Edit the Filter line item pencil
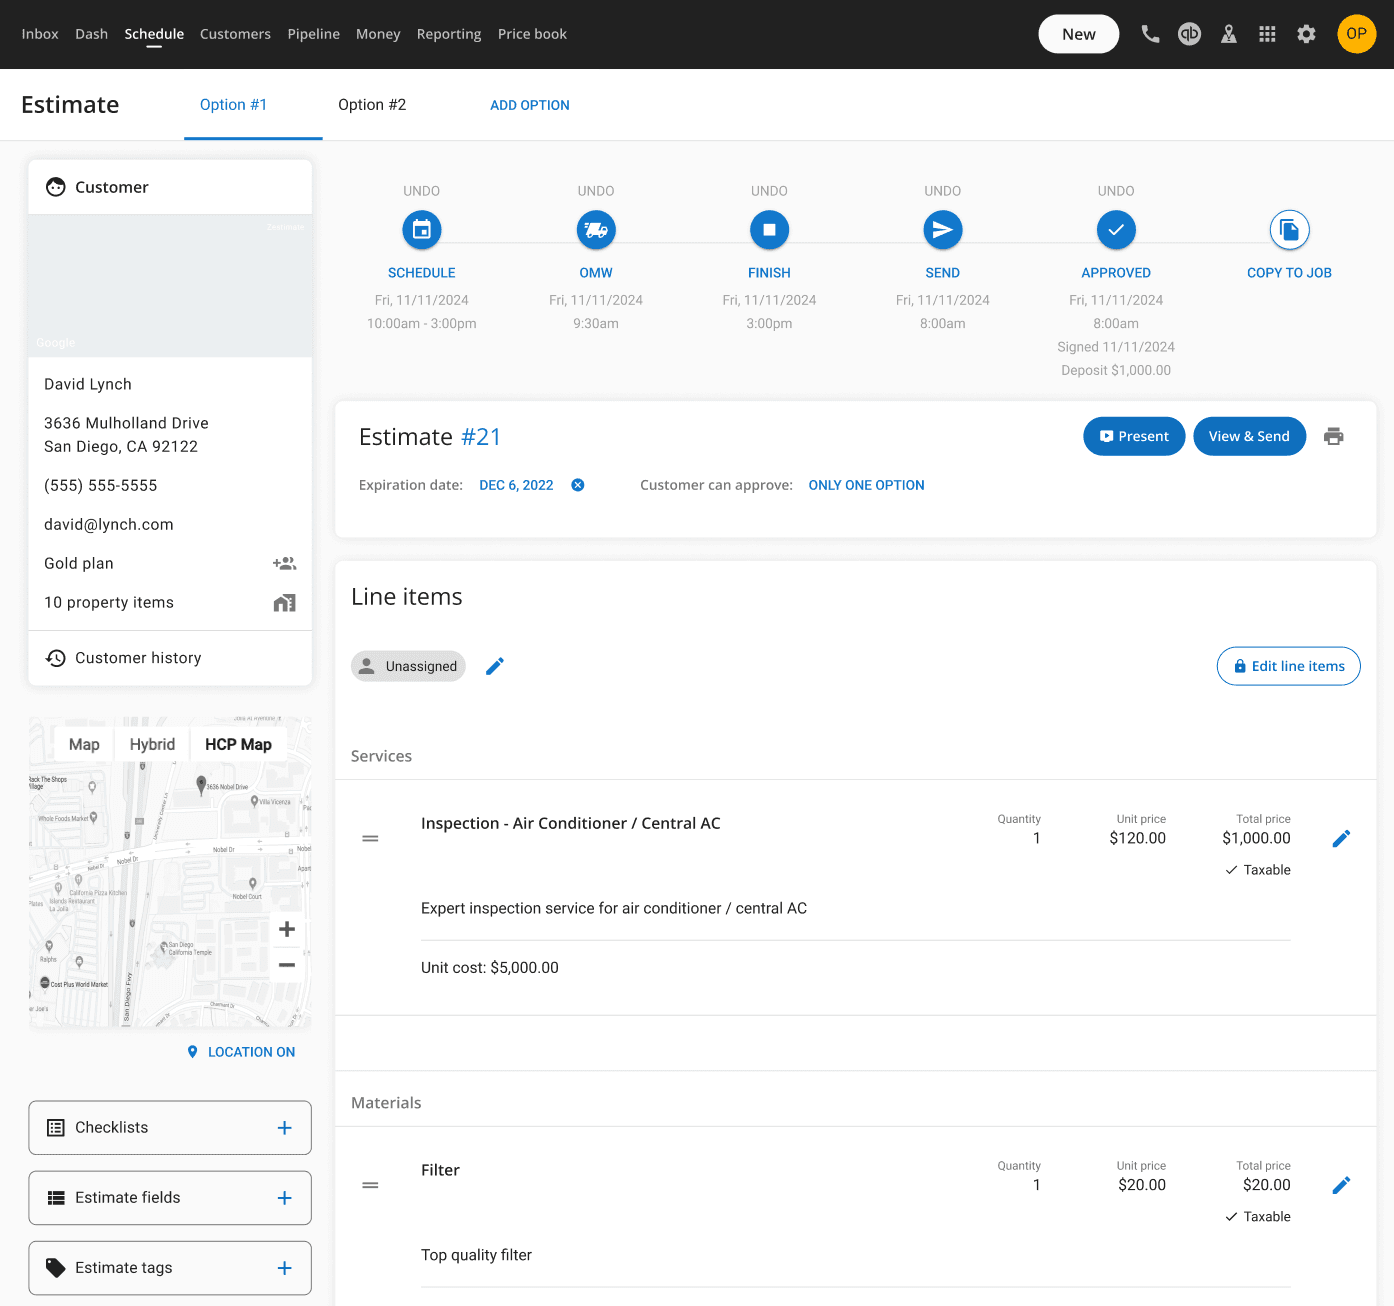 (x=1341, y=1185)
